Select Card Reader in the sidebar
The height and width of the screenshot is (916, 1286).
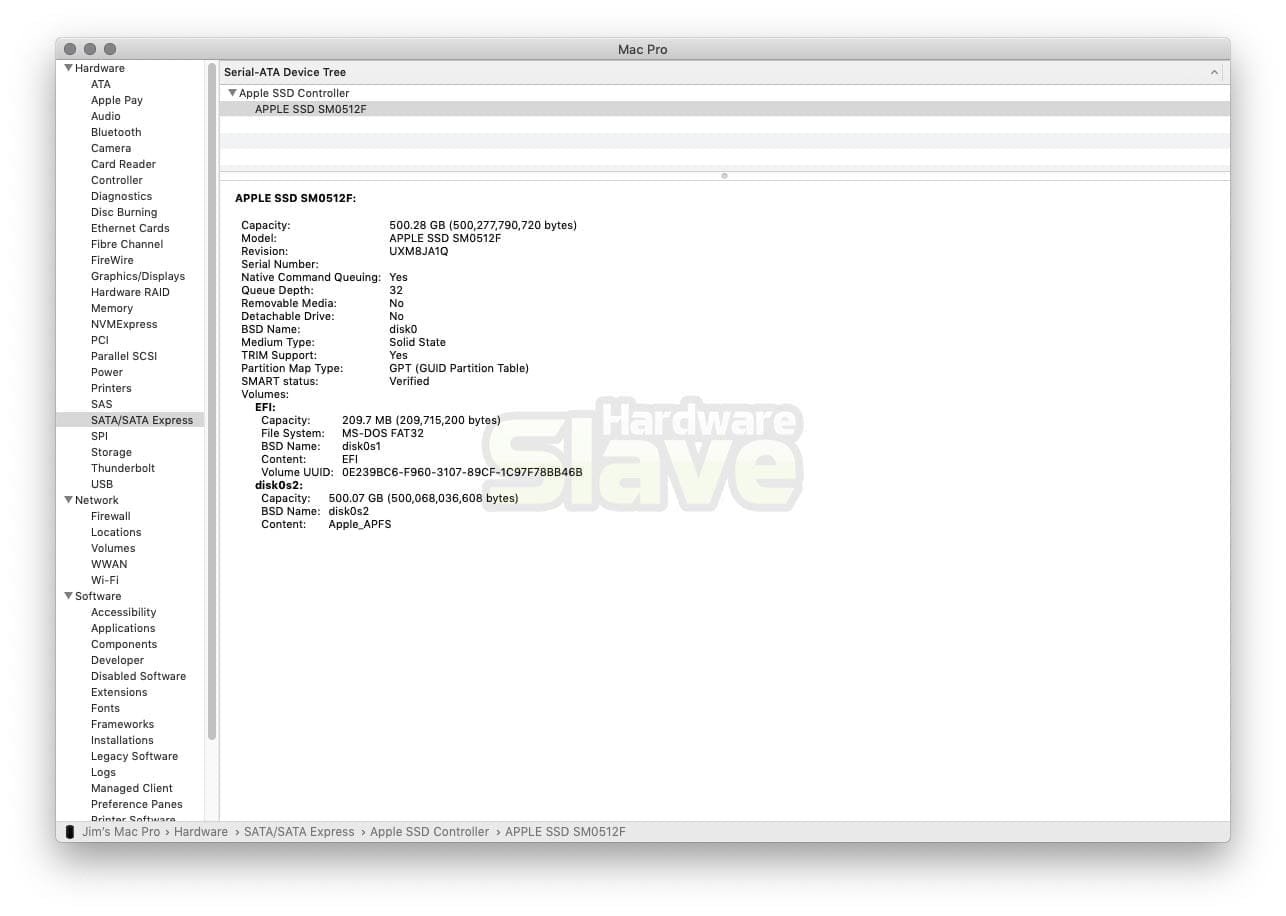click(123, 164)
